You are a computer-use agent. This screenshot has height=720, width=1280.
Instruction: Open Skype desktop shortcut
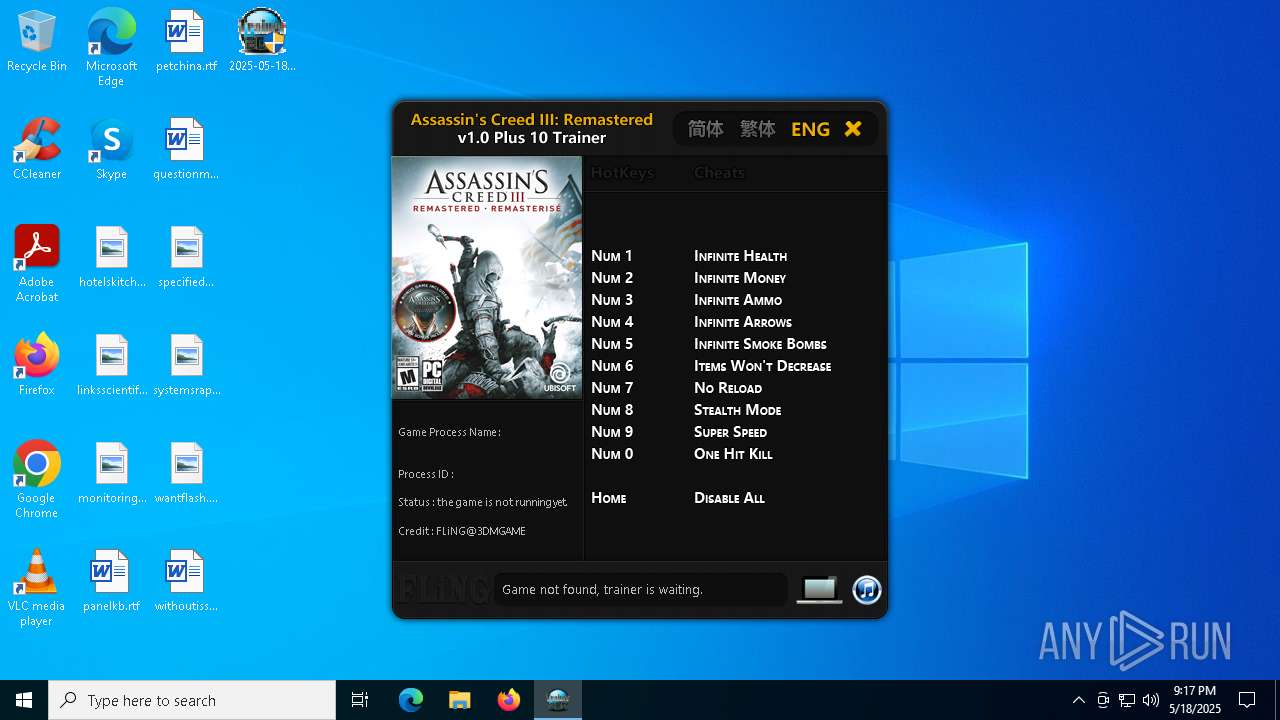point(111,150)
